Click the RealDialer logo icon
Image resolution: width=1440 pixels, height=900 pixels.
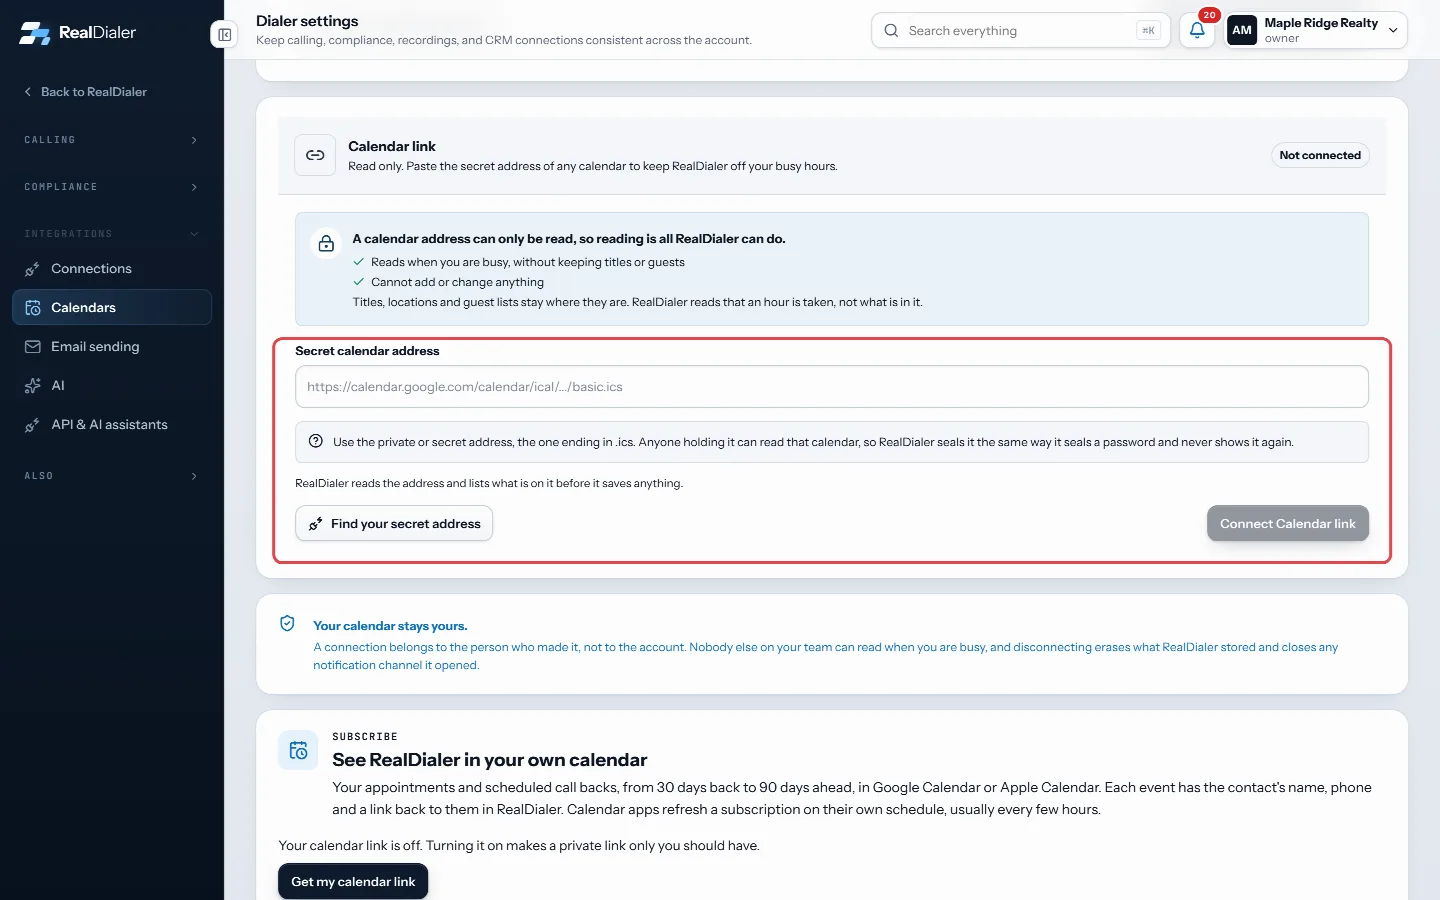click(x=35, y=33)
